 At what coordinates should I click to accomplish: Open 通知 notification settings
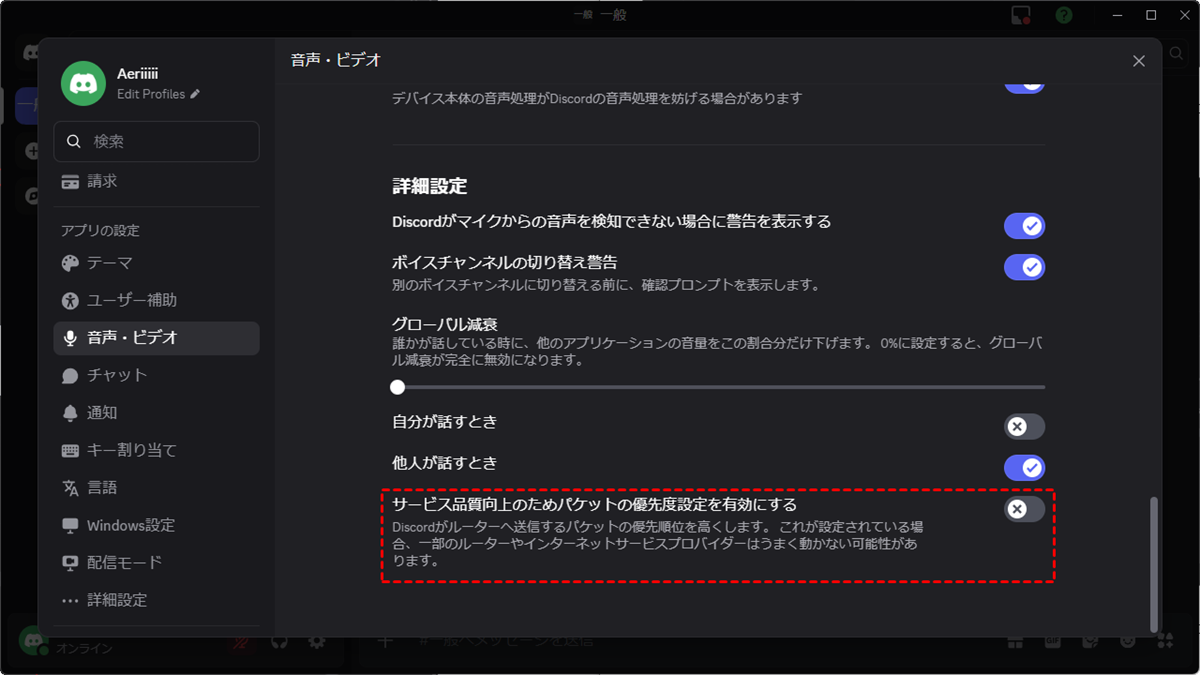[102, 412]
